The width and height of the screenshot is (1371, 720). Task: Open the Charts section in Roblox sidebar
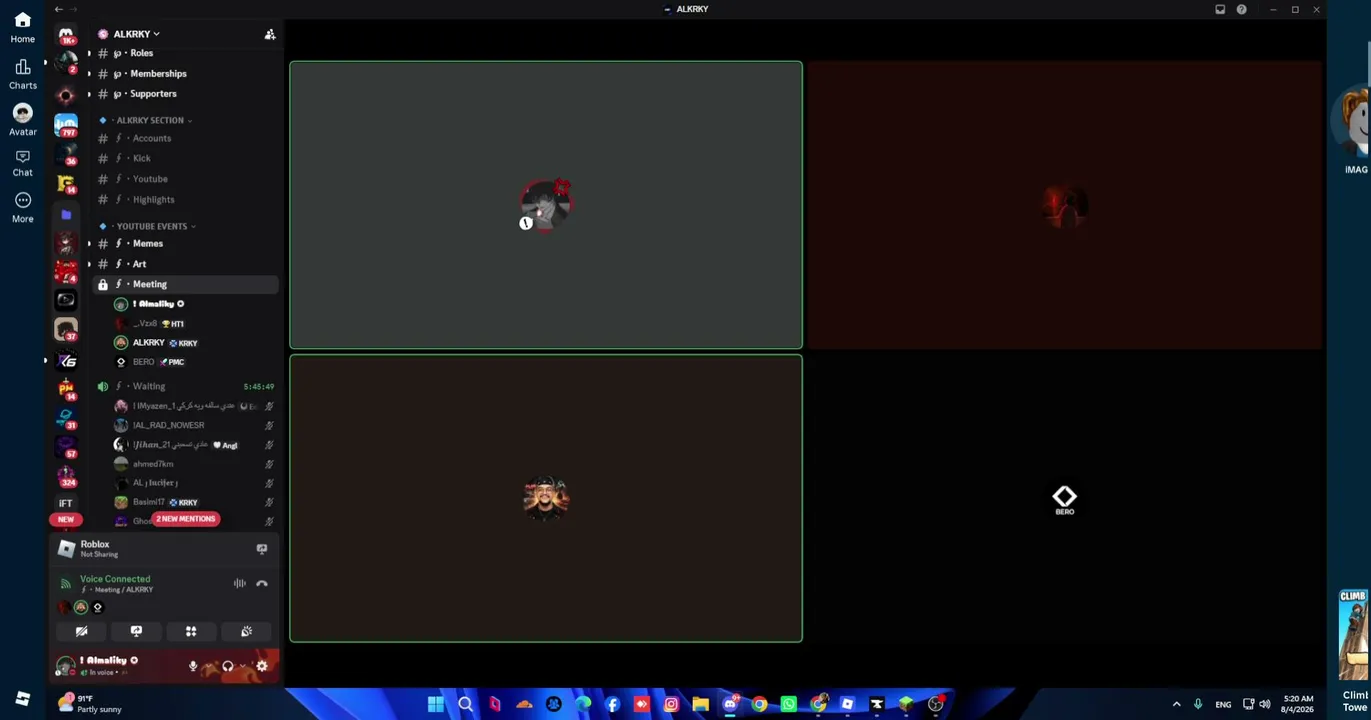22,74
